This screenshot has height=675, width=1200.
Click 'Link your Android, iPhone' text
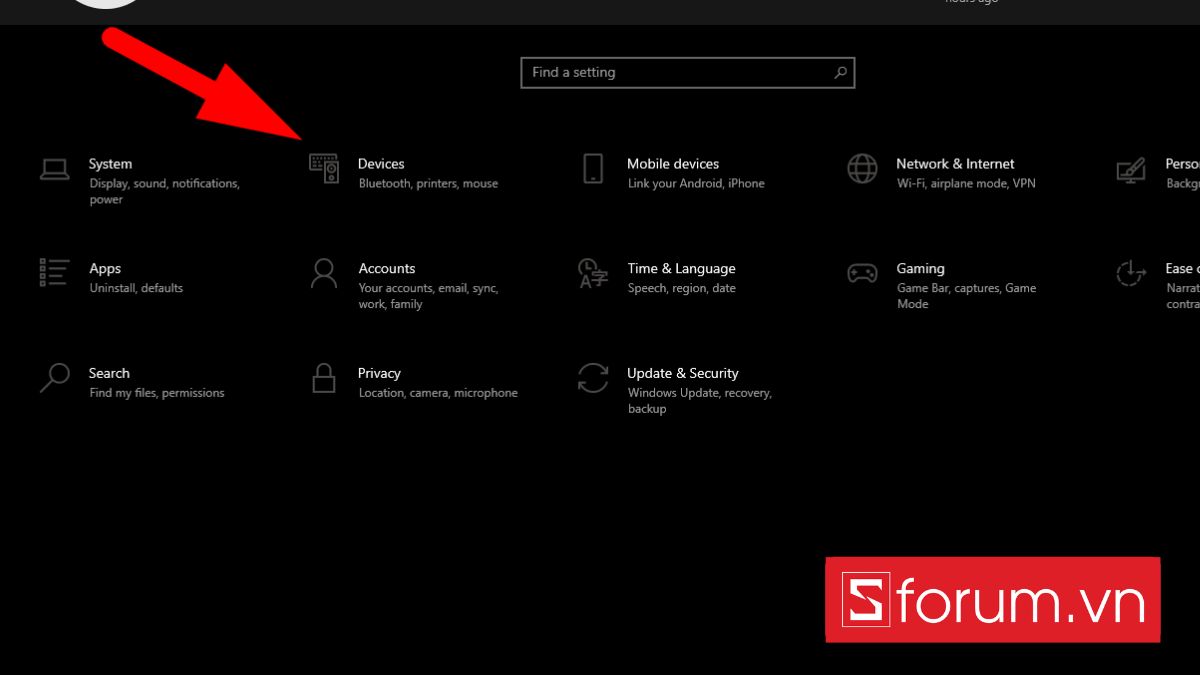pyautogui.click(x=696, y=184)
